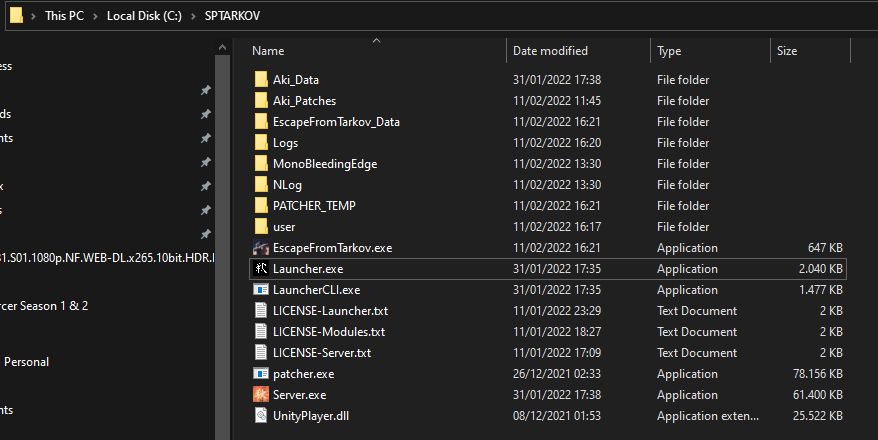Viewport: 878px width, 440px height.
Task: Click the 25.522 KB size value
Action: pyautogui.click(x=818, y=415)
